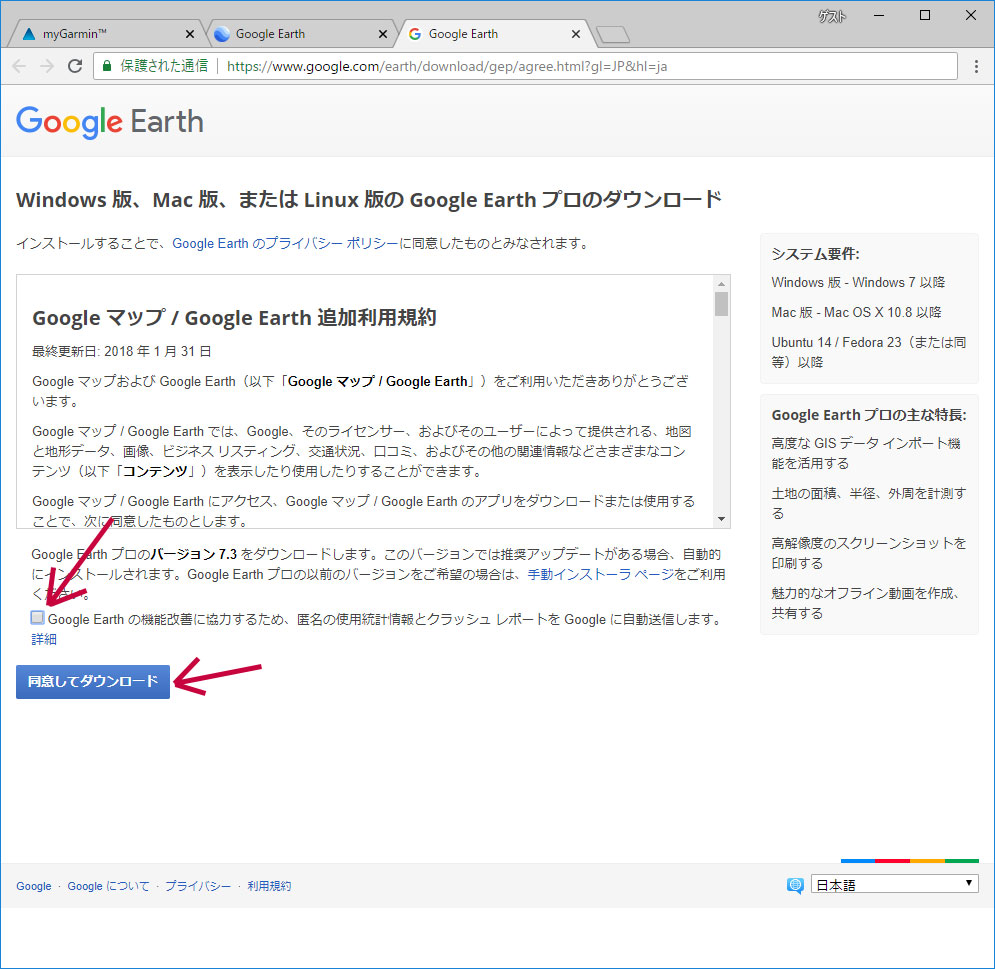Click the terms box scrollbar thumb

[721, 304]
